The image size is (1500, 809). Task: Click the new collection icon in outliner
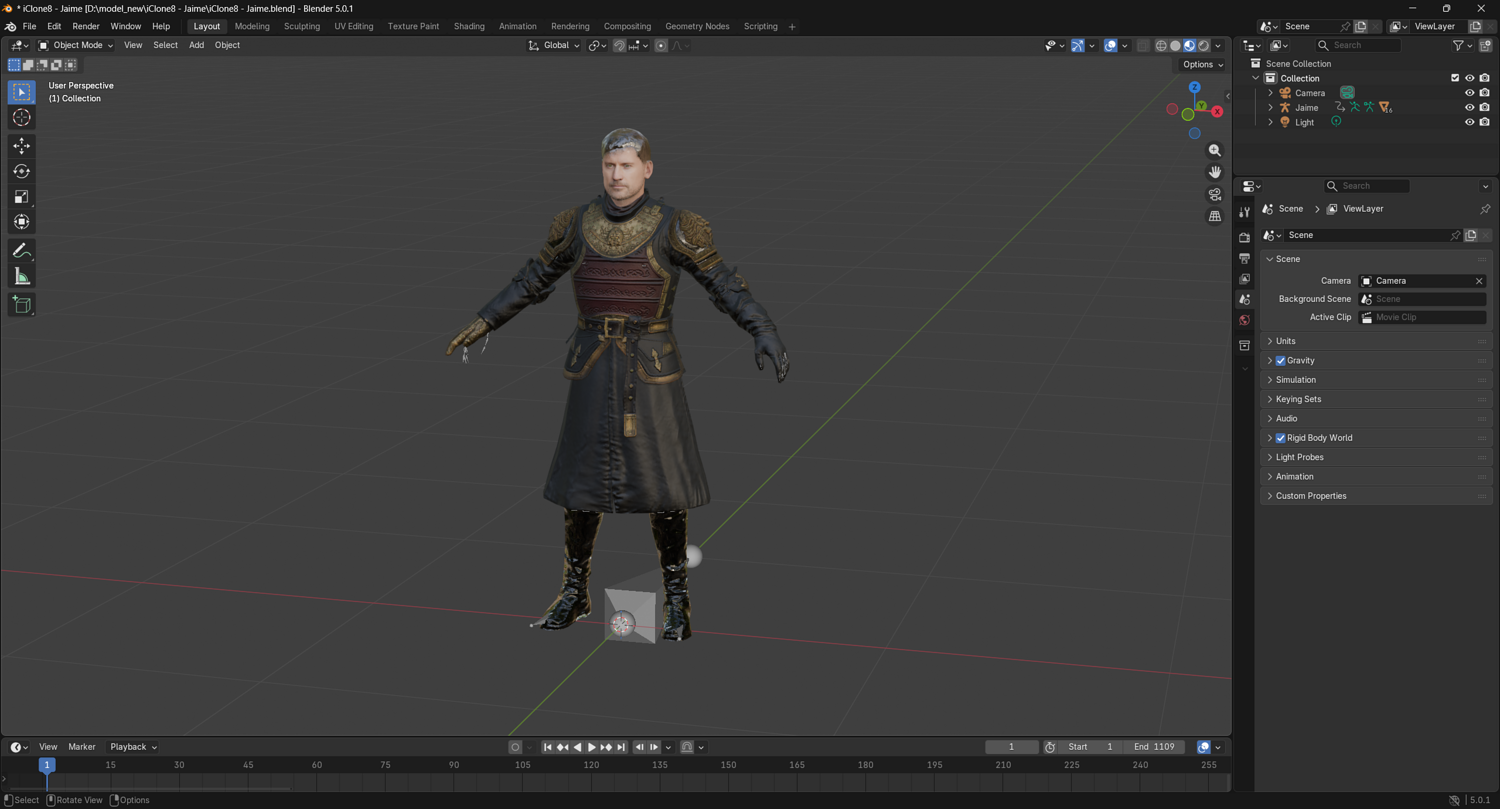point(1485,45)
